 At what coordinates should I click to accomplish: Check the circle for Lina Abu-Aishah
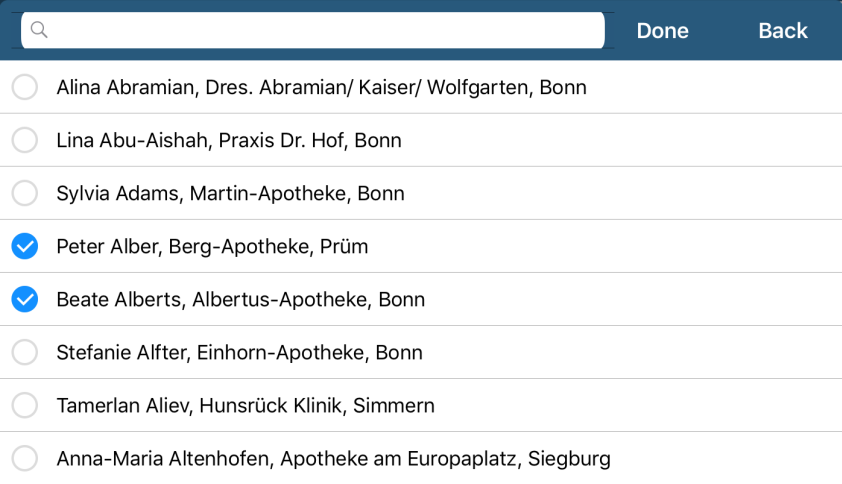24,141
